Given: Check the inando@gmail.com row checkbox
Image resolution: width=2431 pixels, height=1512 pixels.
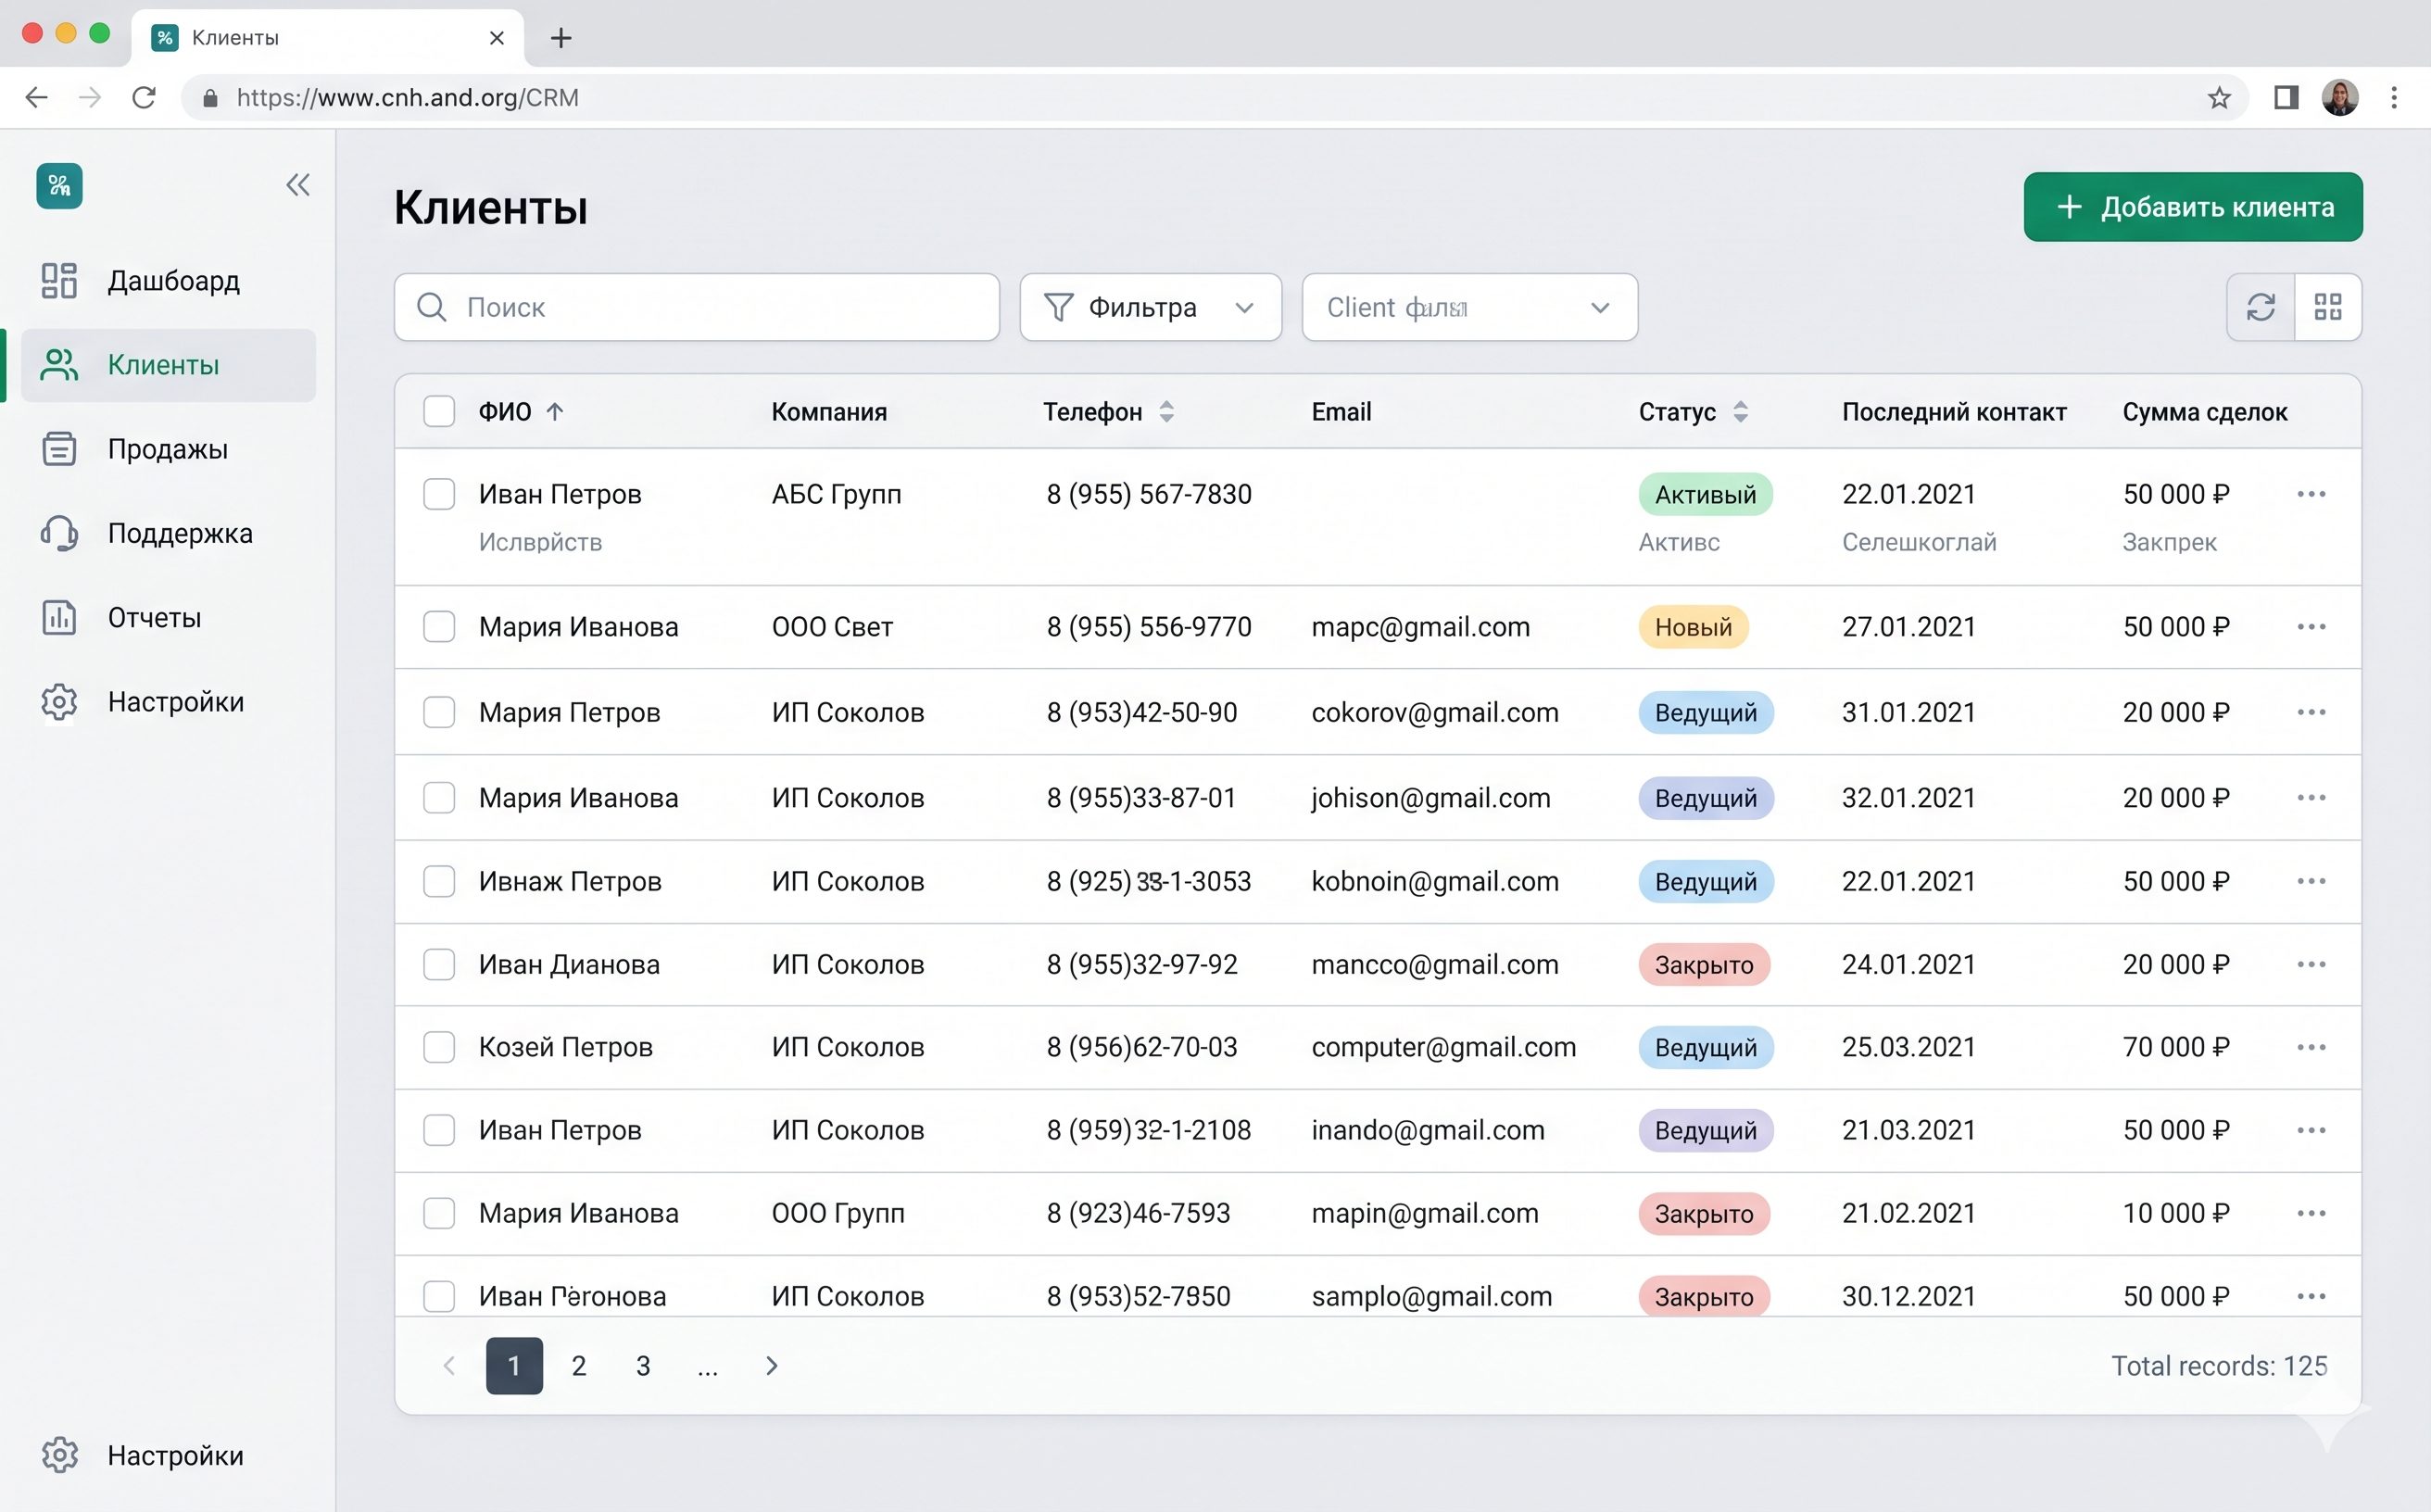Looking at the screenshot, I should click(439, 1130).
